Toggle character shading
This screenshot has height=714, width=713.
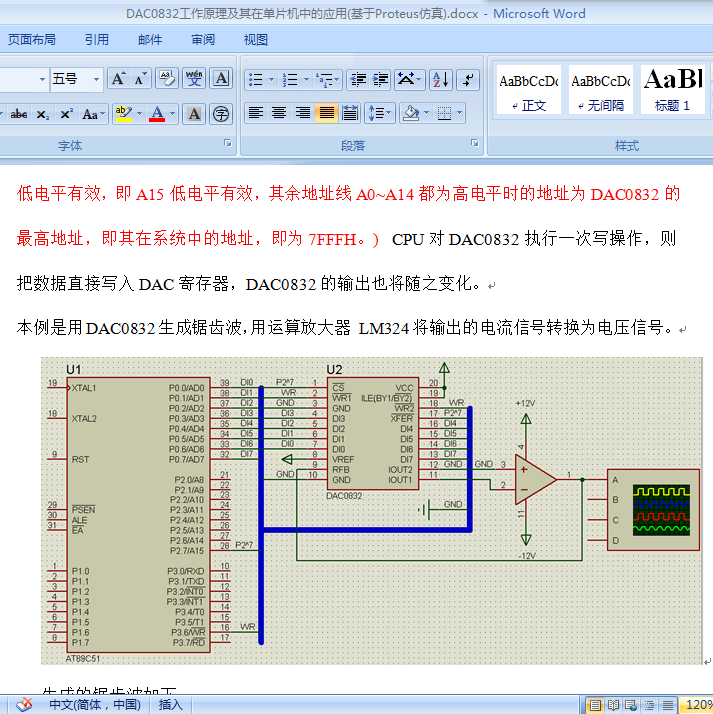tap(194, 114)
